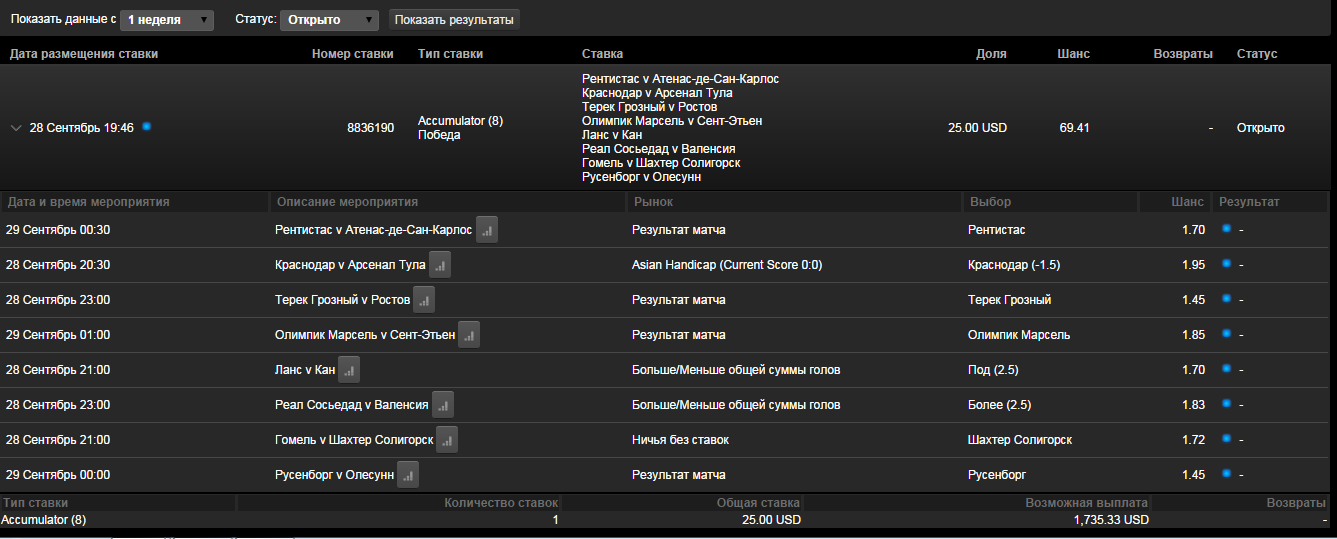Viewport: 1337px width, 539px height.
Task: Open the '1 неделя' period dropdown
Action: point(166,20)
